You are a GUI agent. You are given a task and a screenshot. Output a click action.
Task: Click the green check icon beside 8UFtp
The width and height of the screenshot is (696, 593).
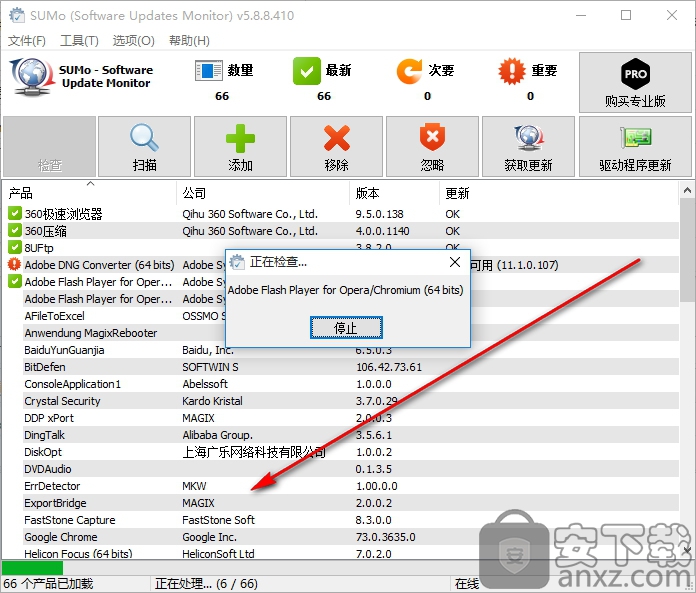[x=15, y=247]
